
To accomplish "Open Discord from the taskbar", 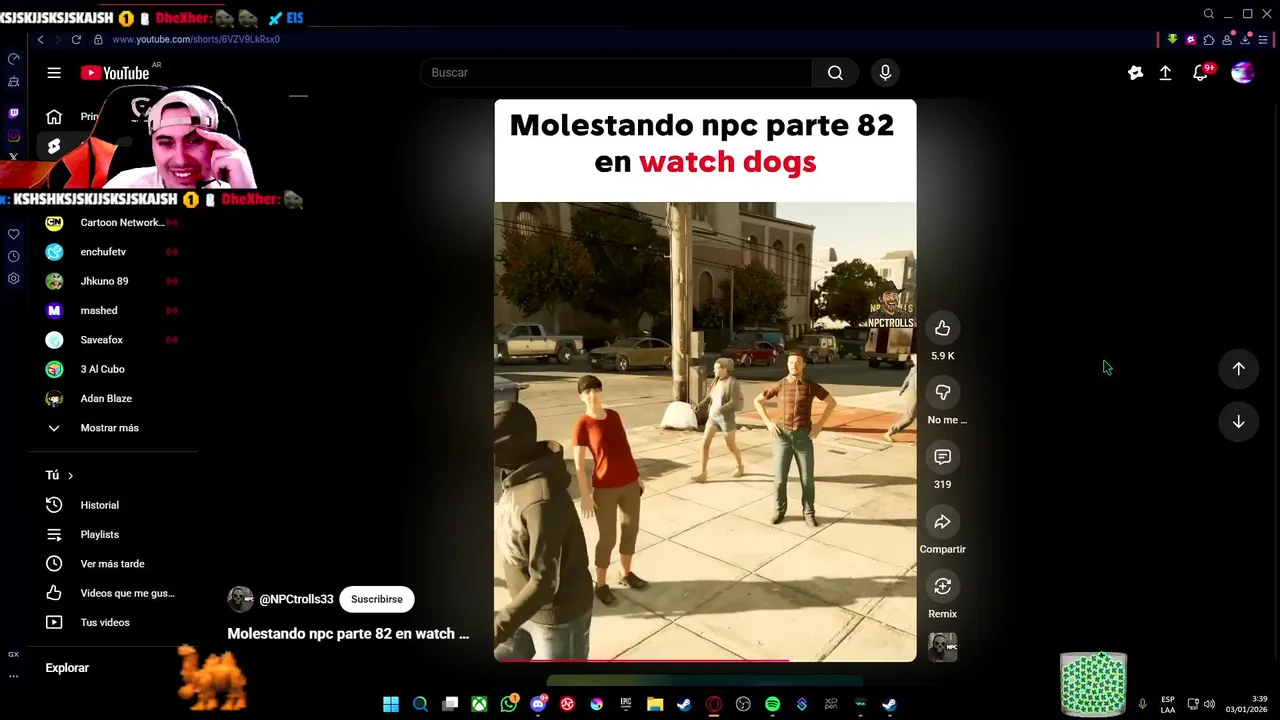I will click(x=538, y=704).
